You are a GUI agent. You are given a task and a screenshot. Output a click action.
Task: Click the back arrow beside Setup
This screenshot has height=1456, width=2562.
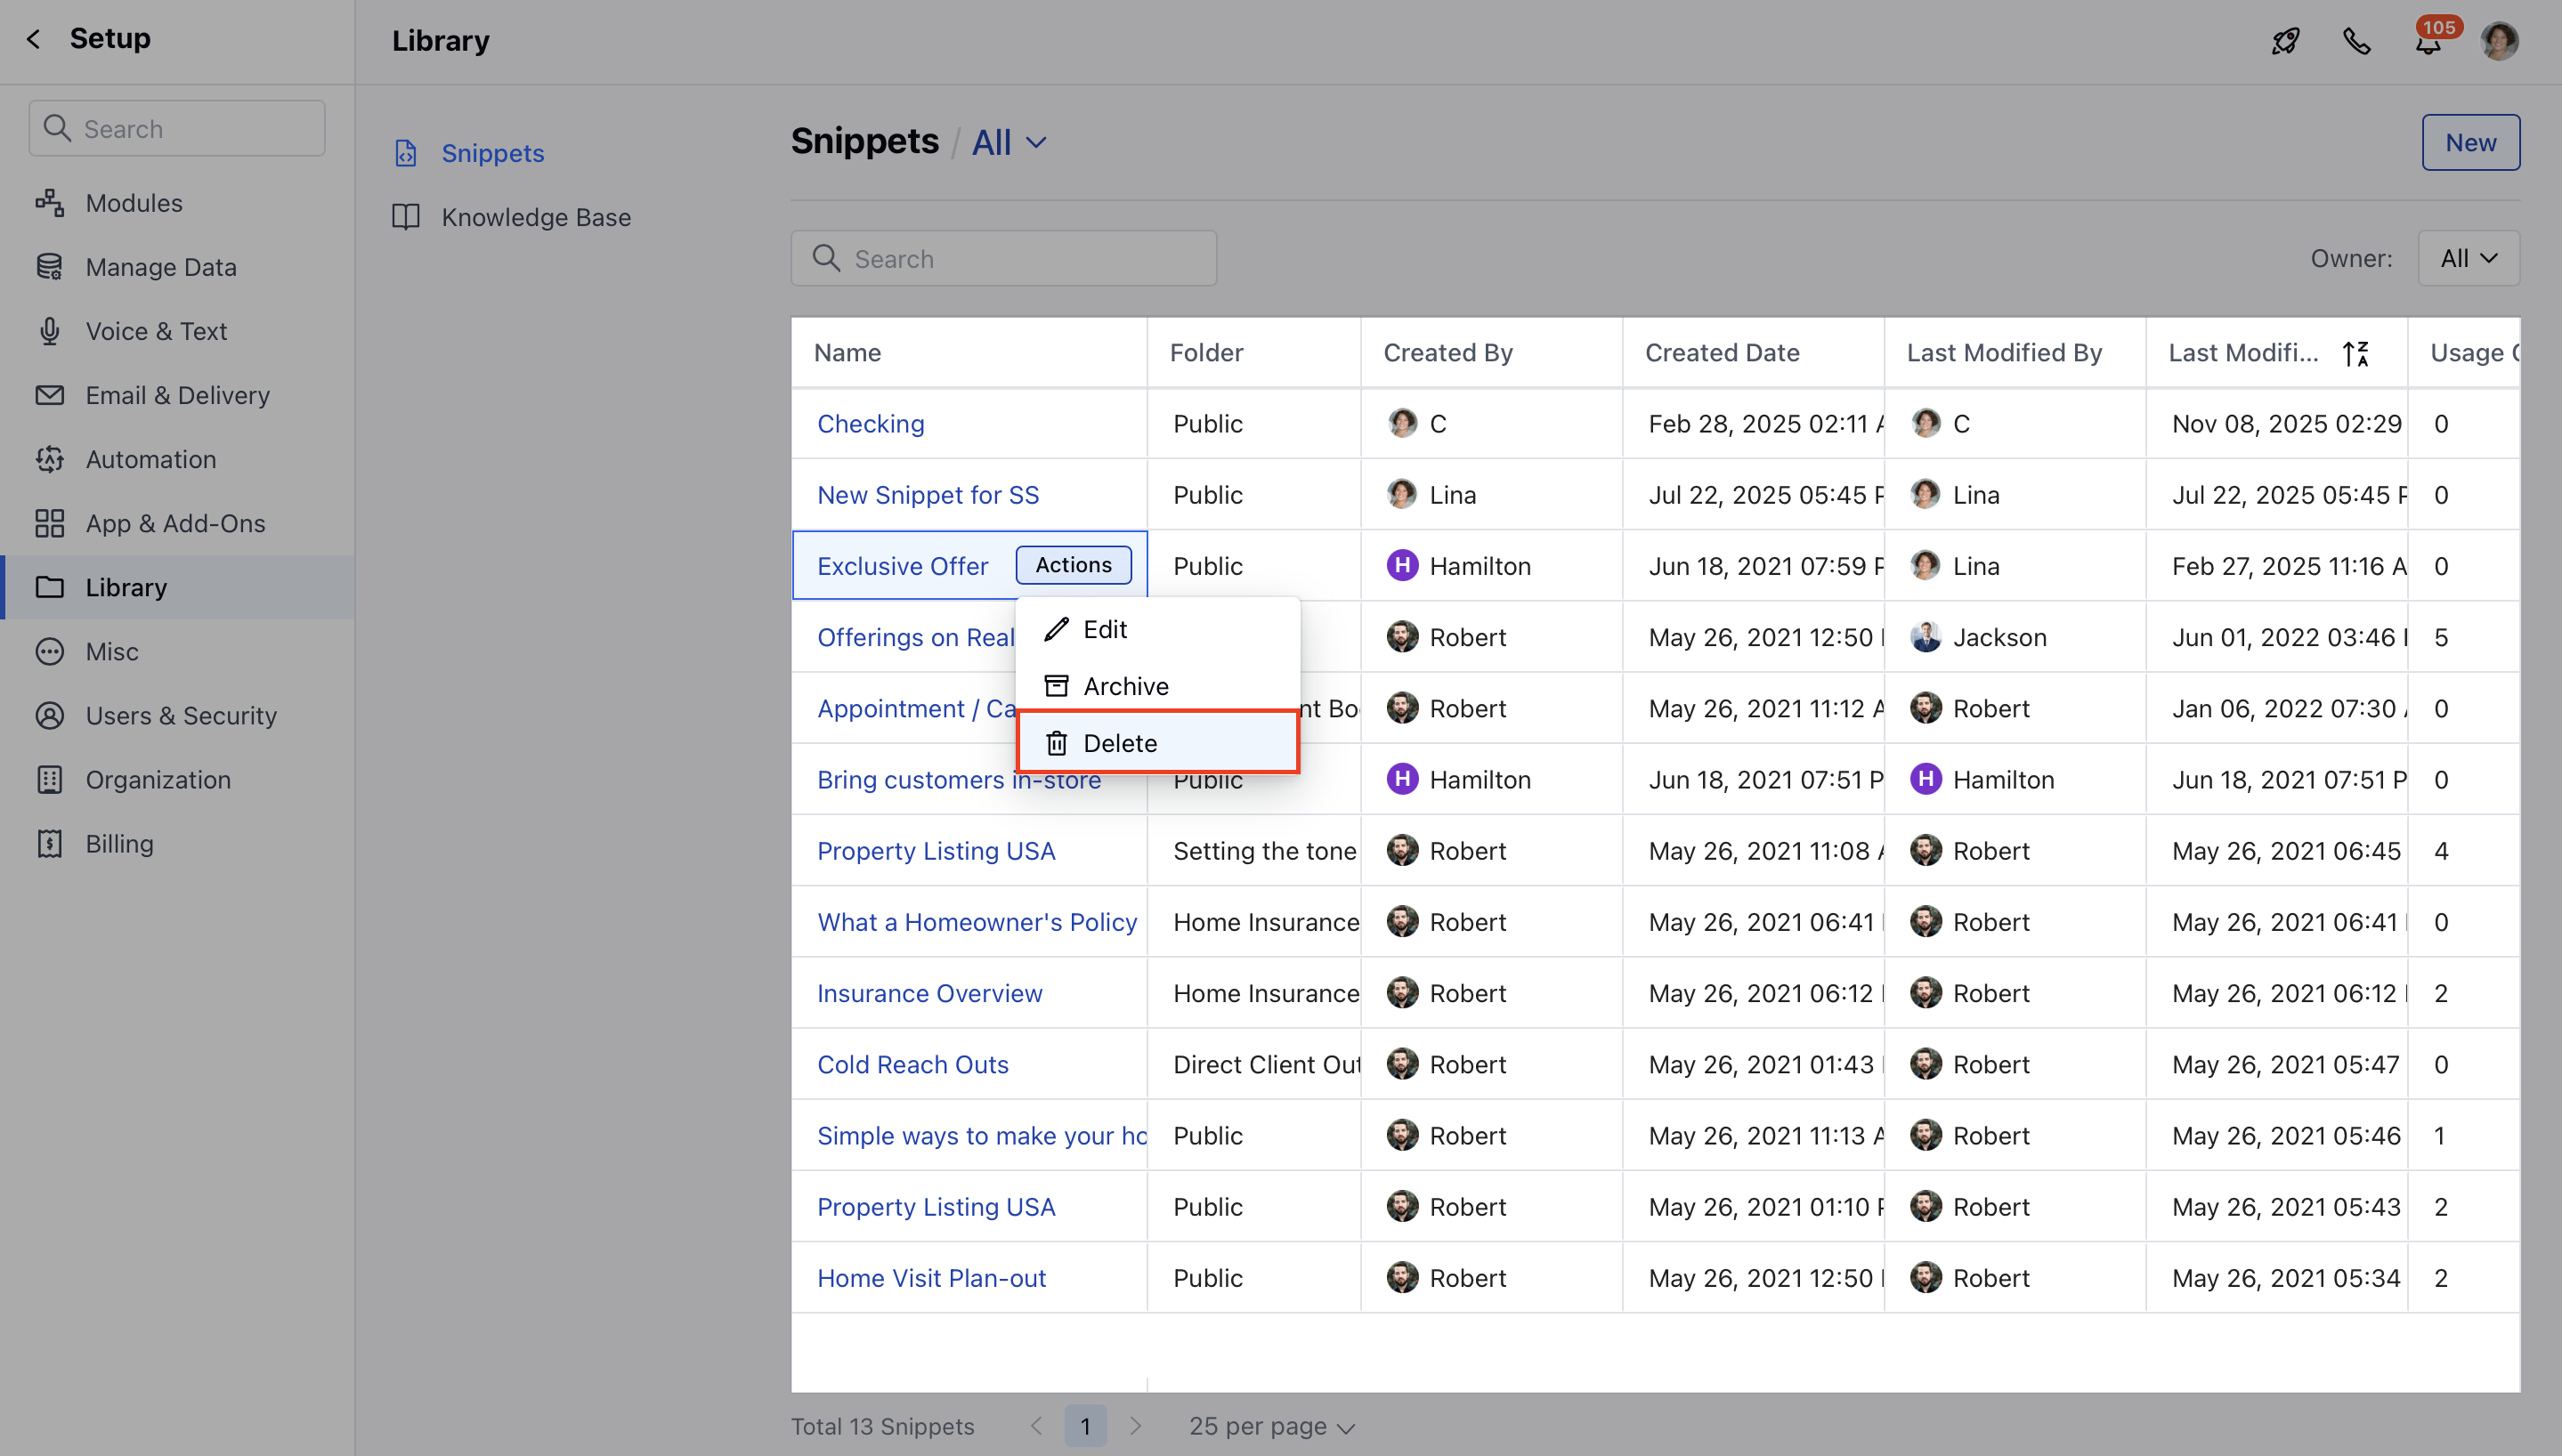tap(34, 39)
